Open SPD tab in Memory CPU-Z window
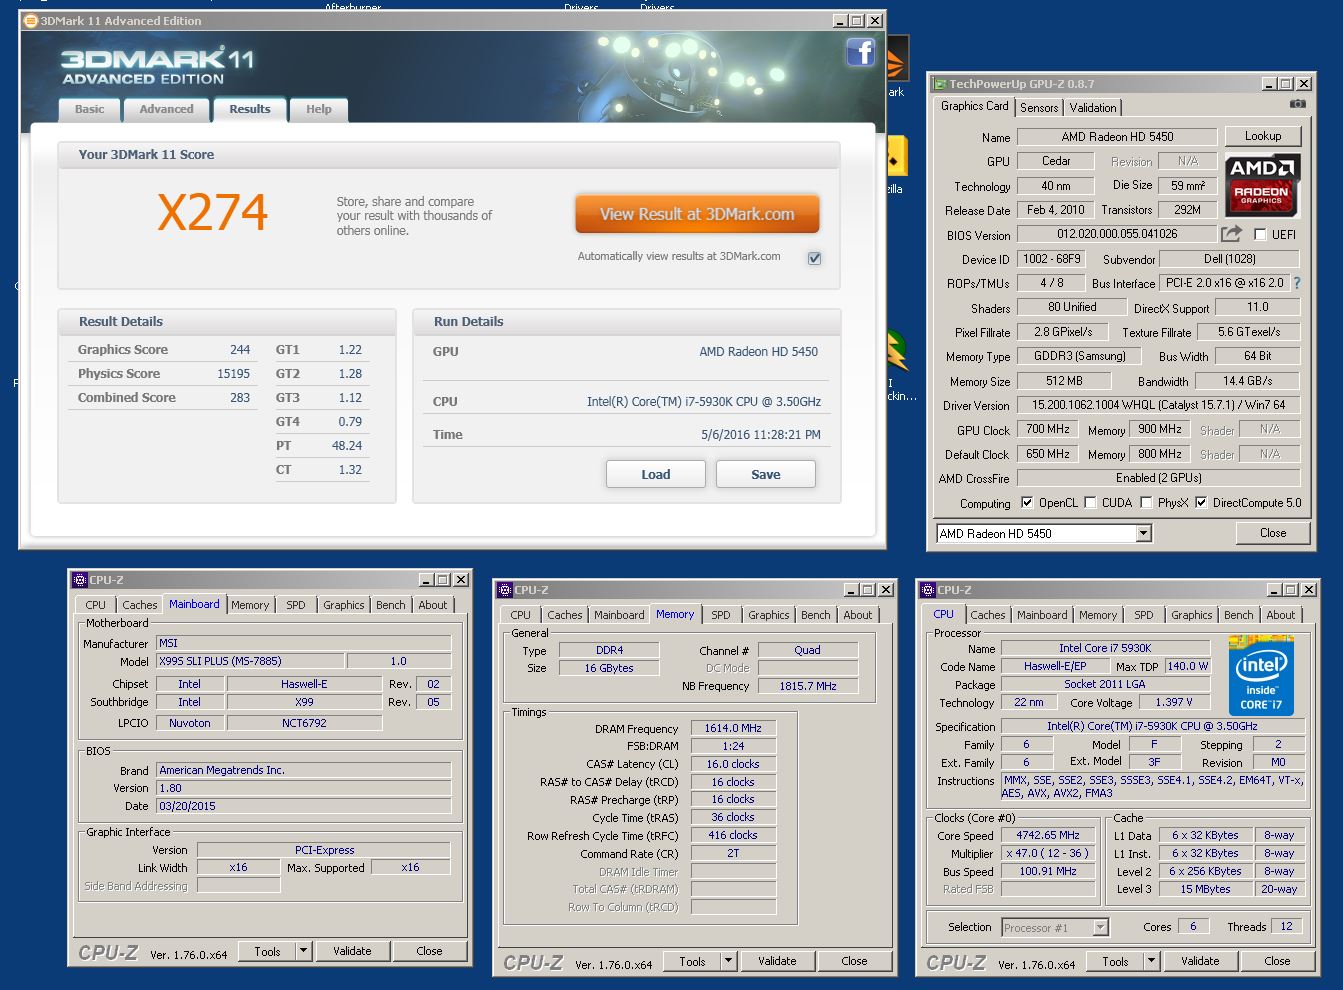The height and width of the screenshot is (990, 1343). [721, 615]
